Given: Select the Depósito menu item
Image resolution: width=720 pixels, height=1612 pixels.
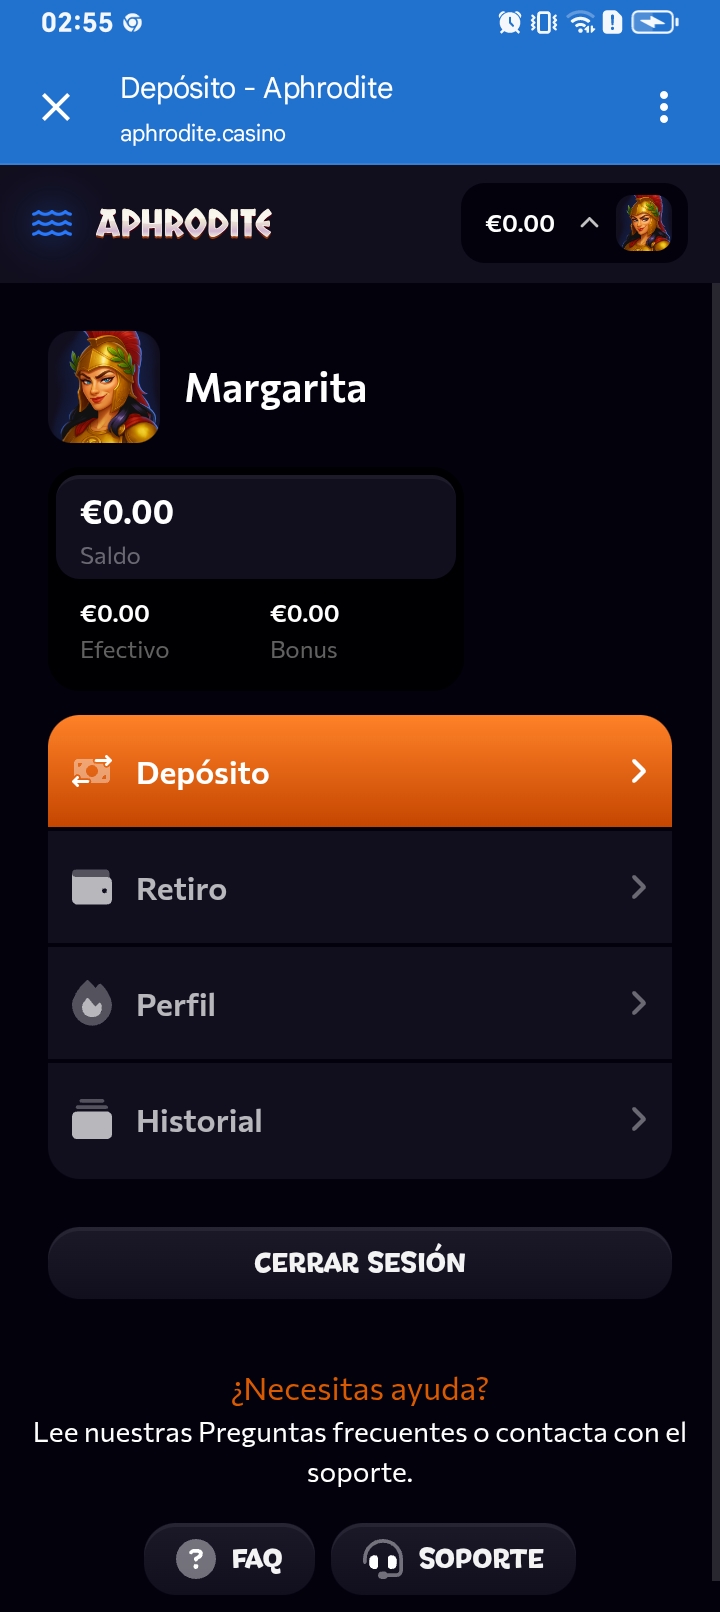Looking at the screenshot, I should (360, 772).
